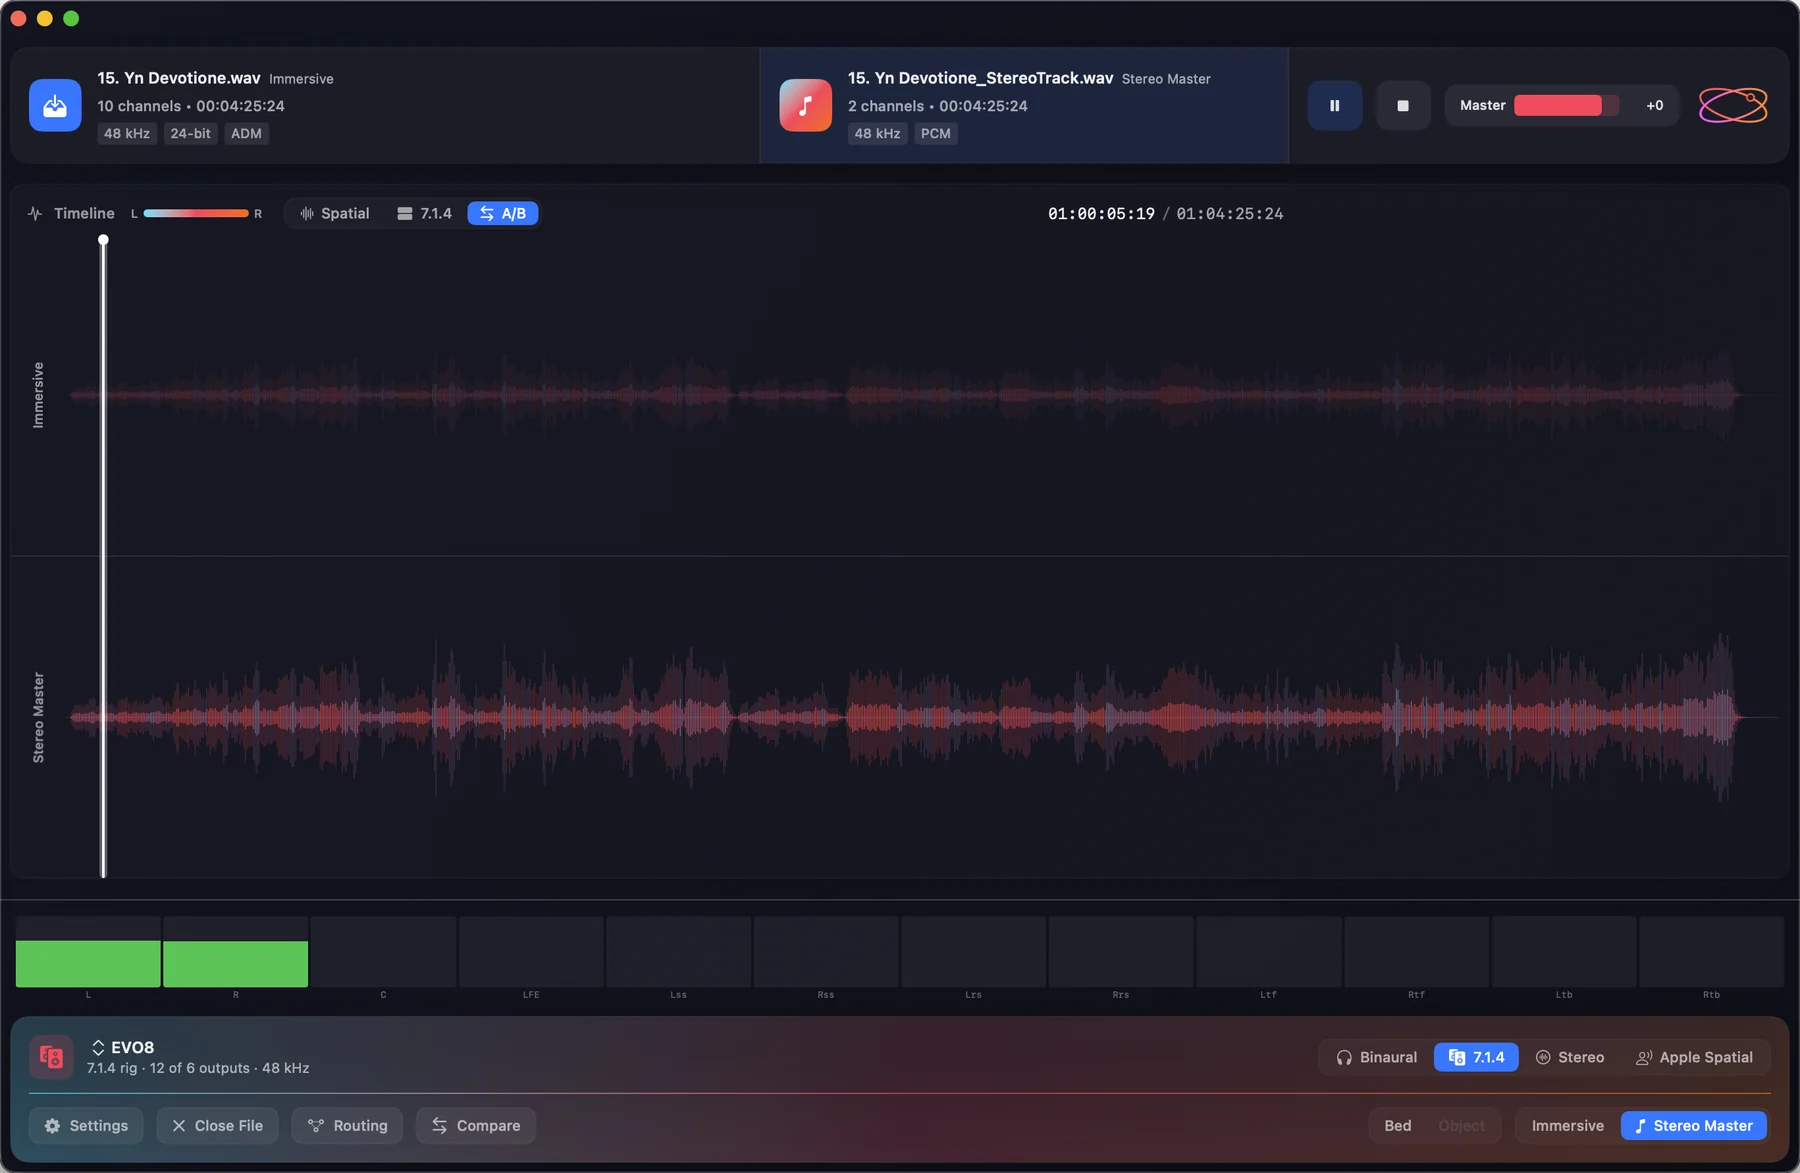Select the A/B comparison tab
Viewport: 1800px width, 1173px height.
503,213
